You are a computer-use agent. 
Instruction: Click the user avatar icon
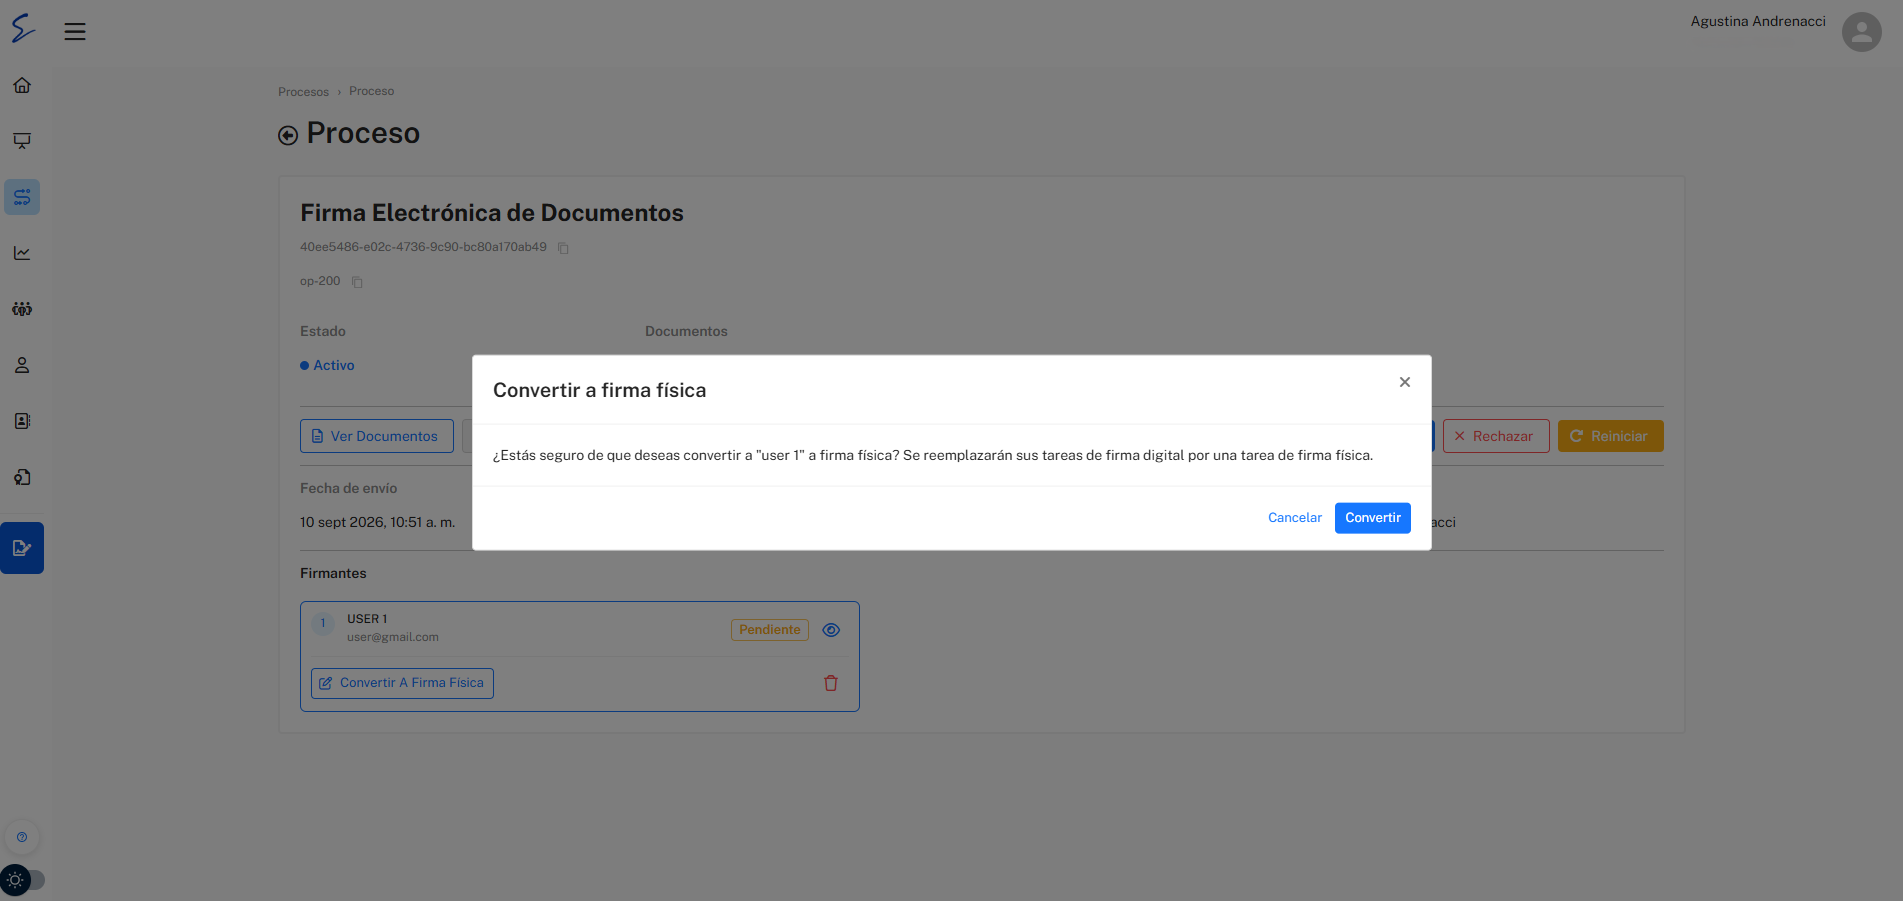pyautogui.click(x=1861, y=32)
